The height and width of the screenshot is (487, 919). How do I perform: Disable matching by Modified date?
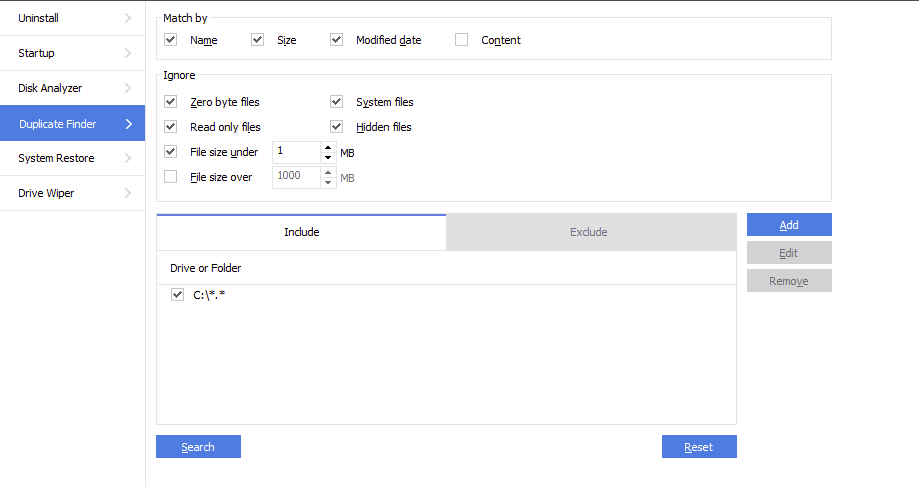coord(337,40)
